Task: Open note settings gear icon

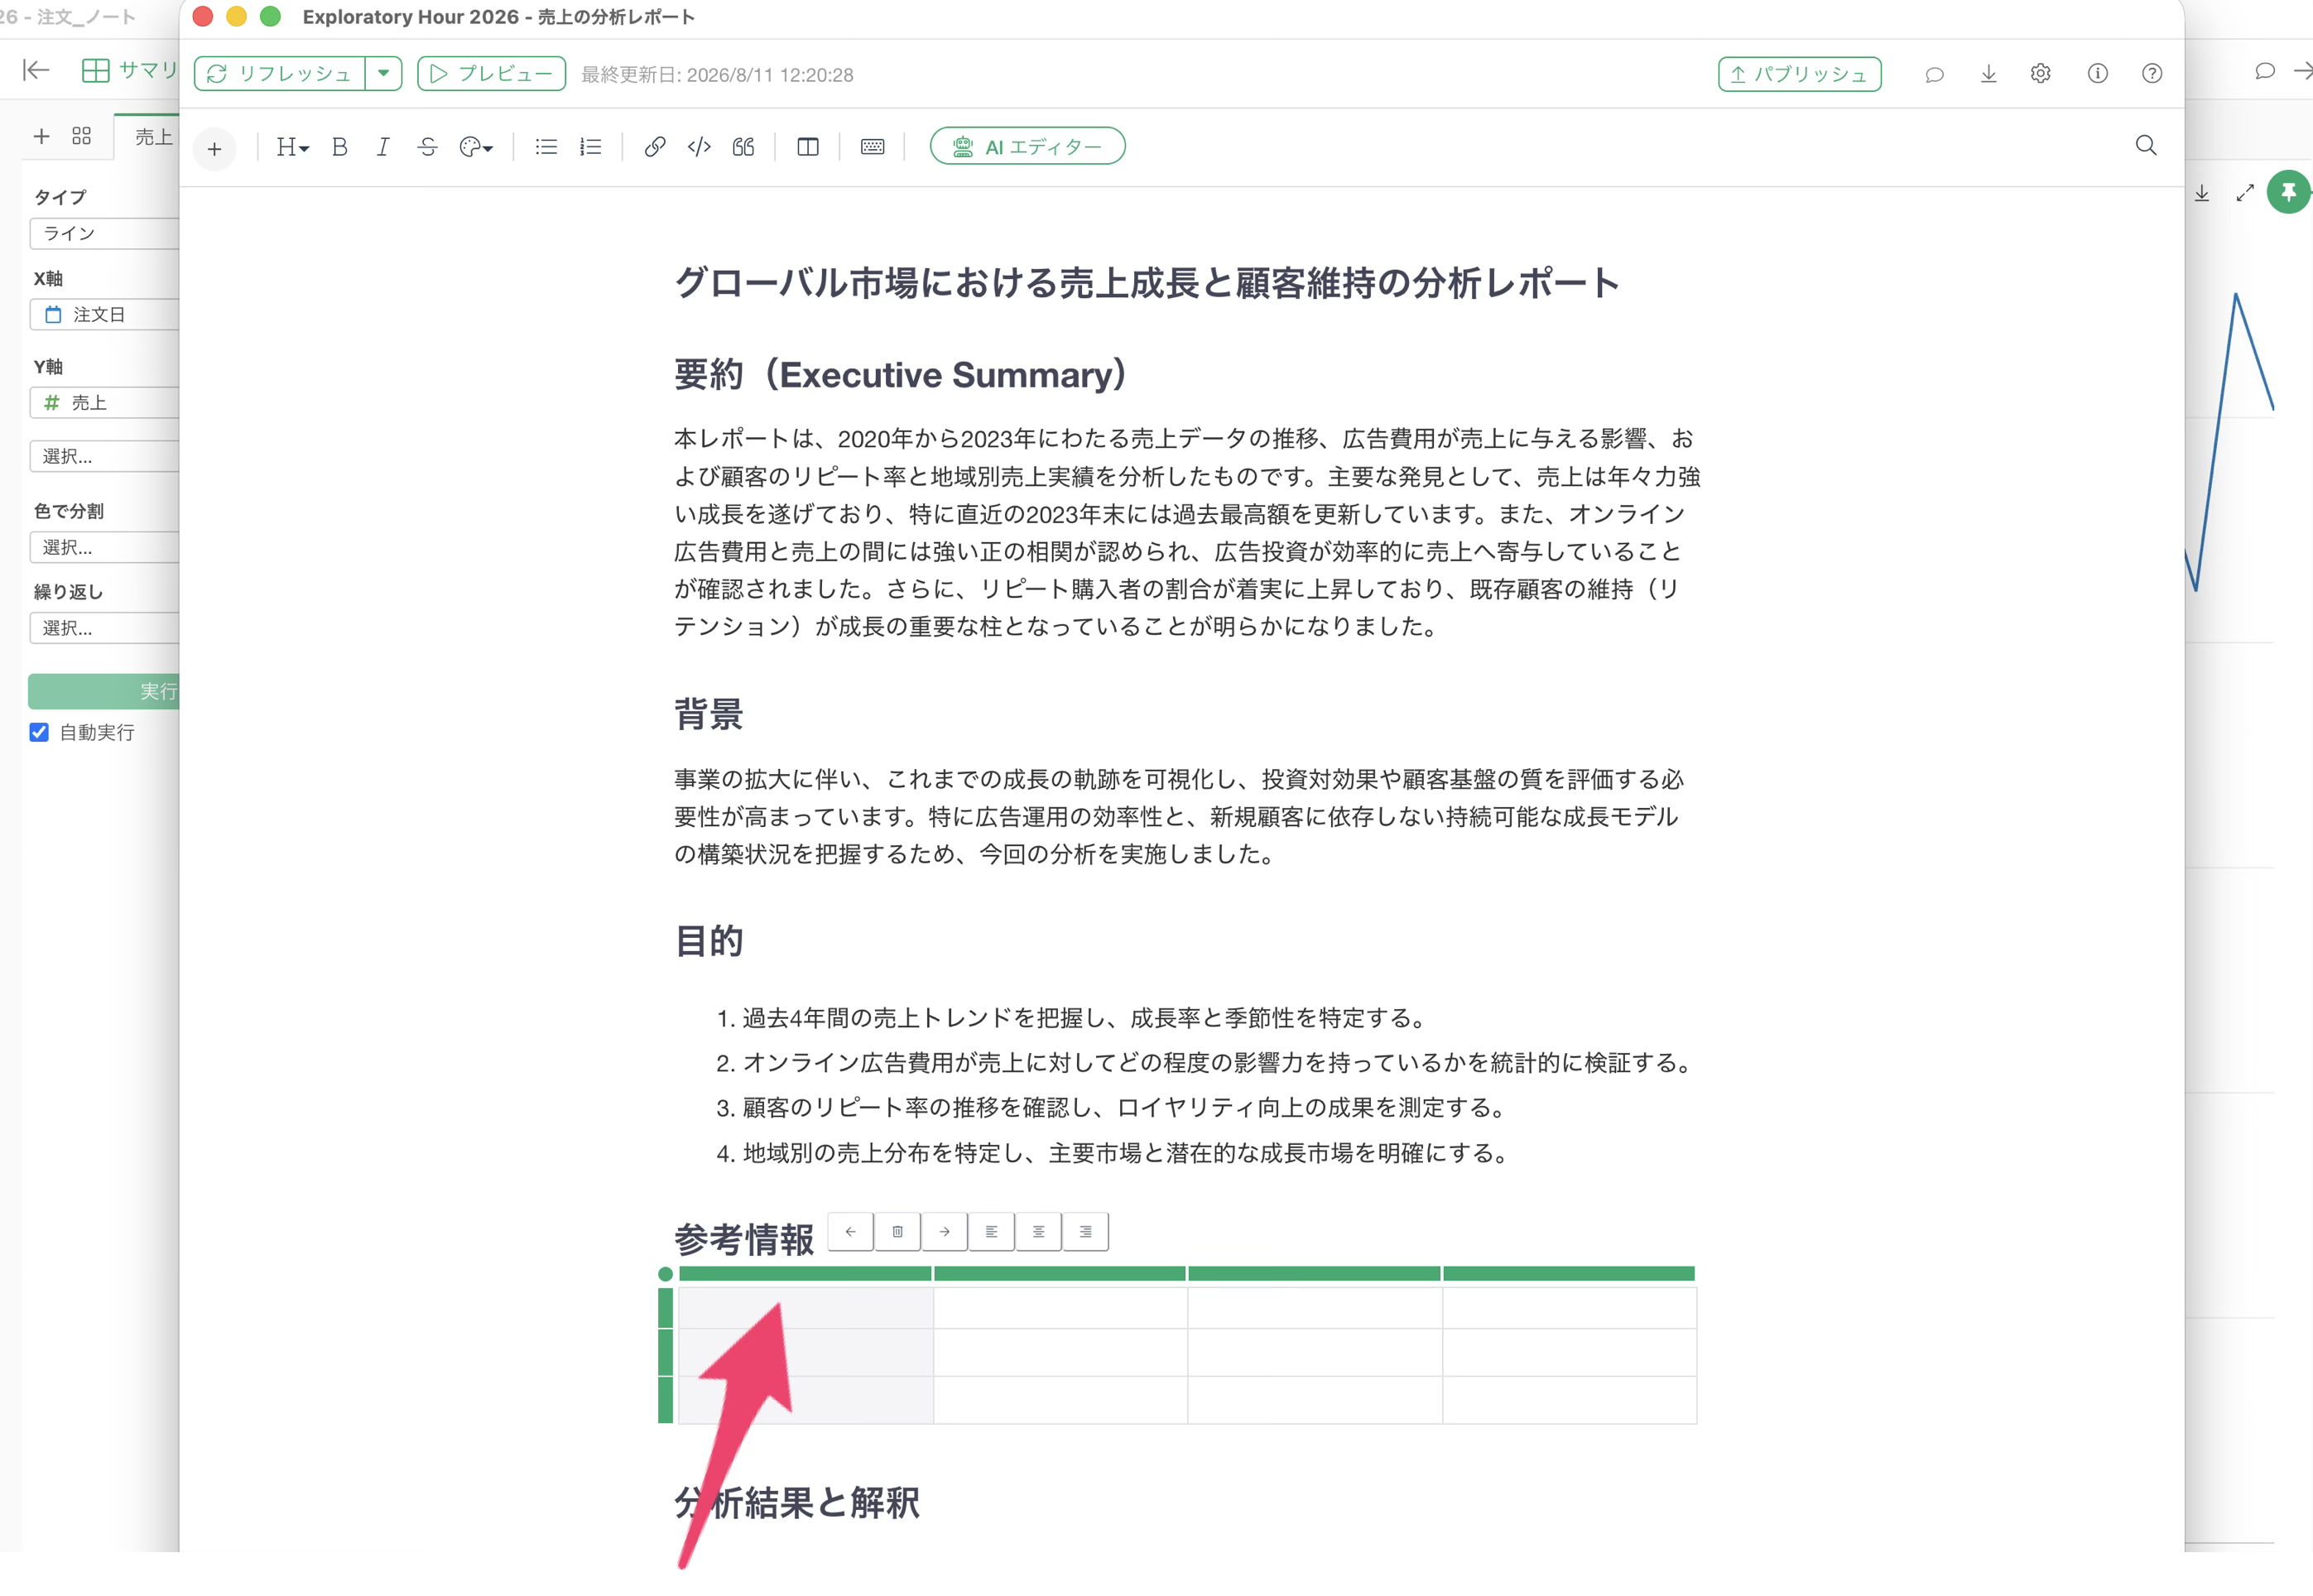Action: (x=2041, y=74)
